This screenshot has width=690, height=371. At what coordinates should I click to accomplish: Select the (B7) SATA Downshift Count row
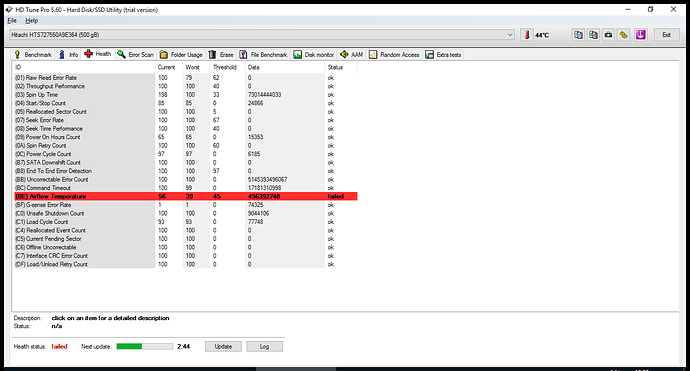(x=185, y=162)
